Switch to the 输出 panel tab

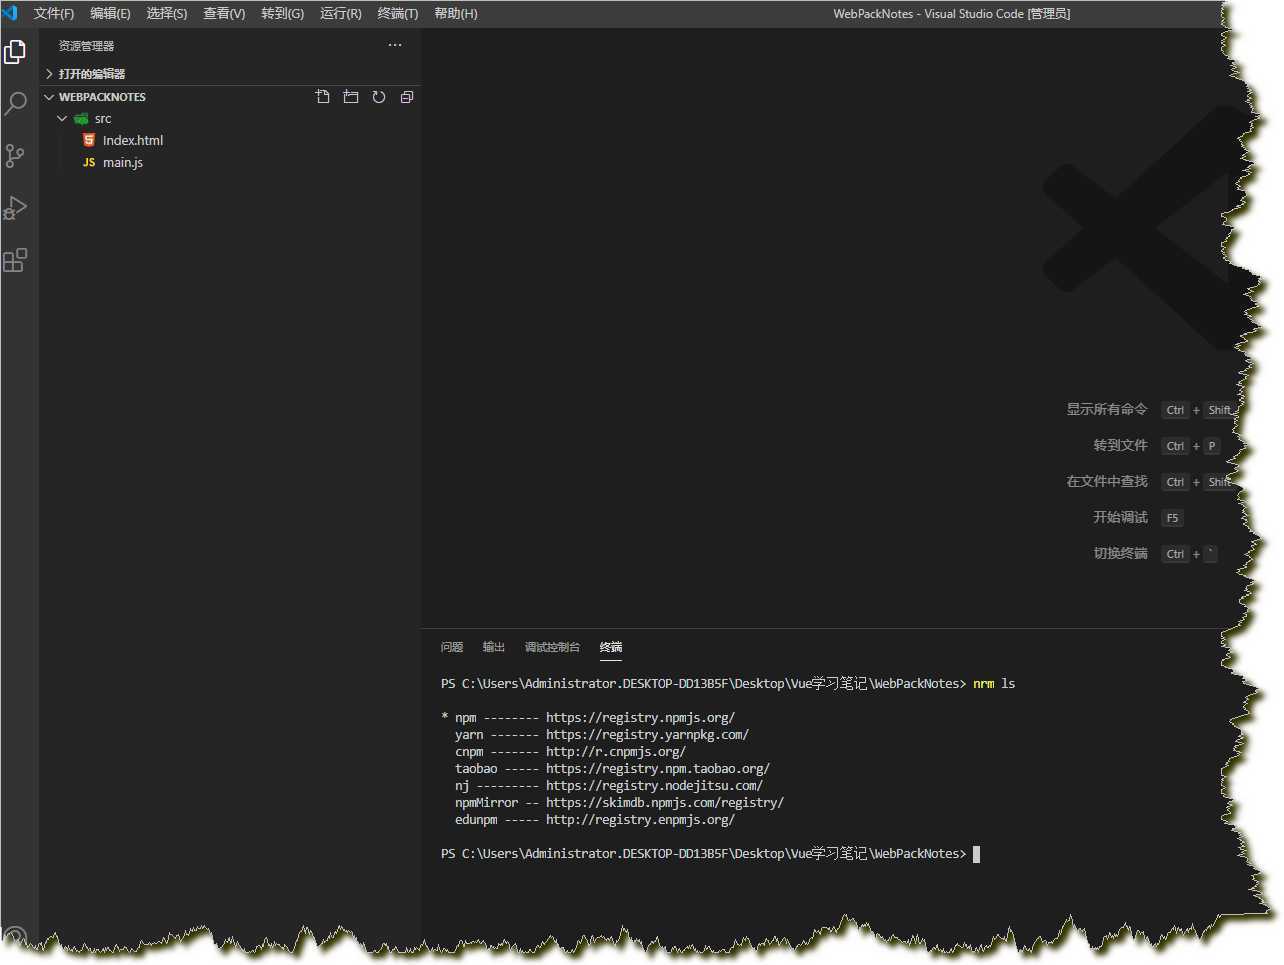tap(494, 647)
